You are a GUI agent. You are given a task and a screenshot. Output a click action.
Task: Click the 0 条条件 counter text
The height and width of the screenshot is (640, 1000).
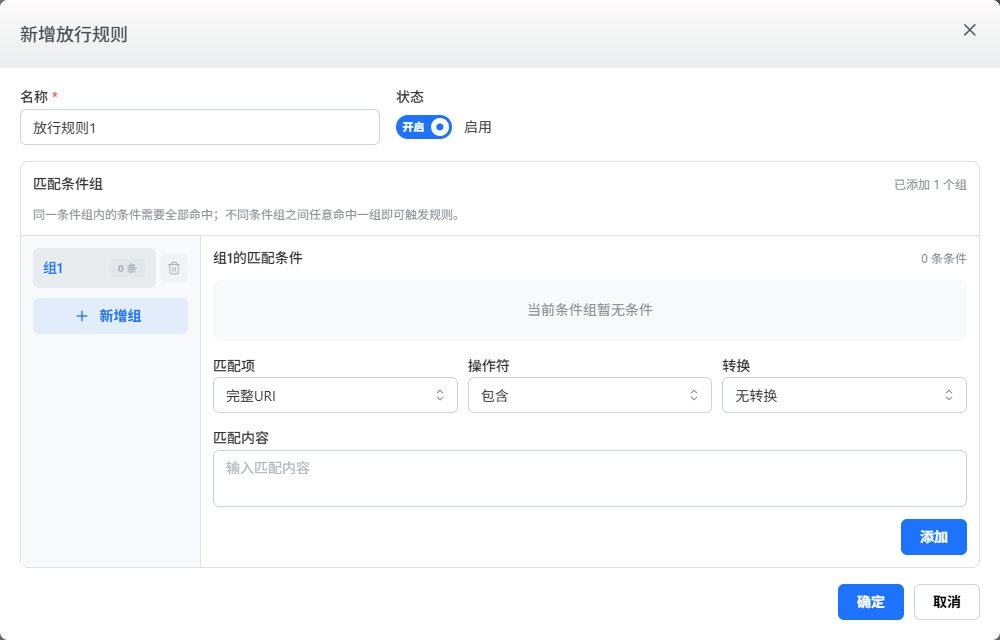pyautogui.click(x=944, y=259)
